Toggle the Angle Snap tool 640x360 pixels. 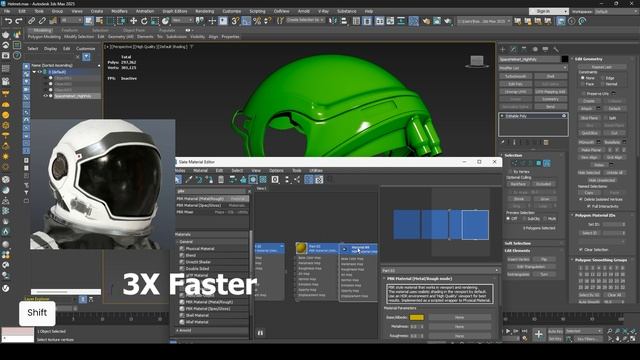(246, 21)
